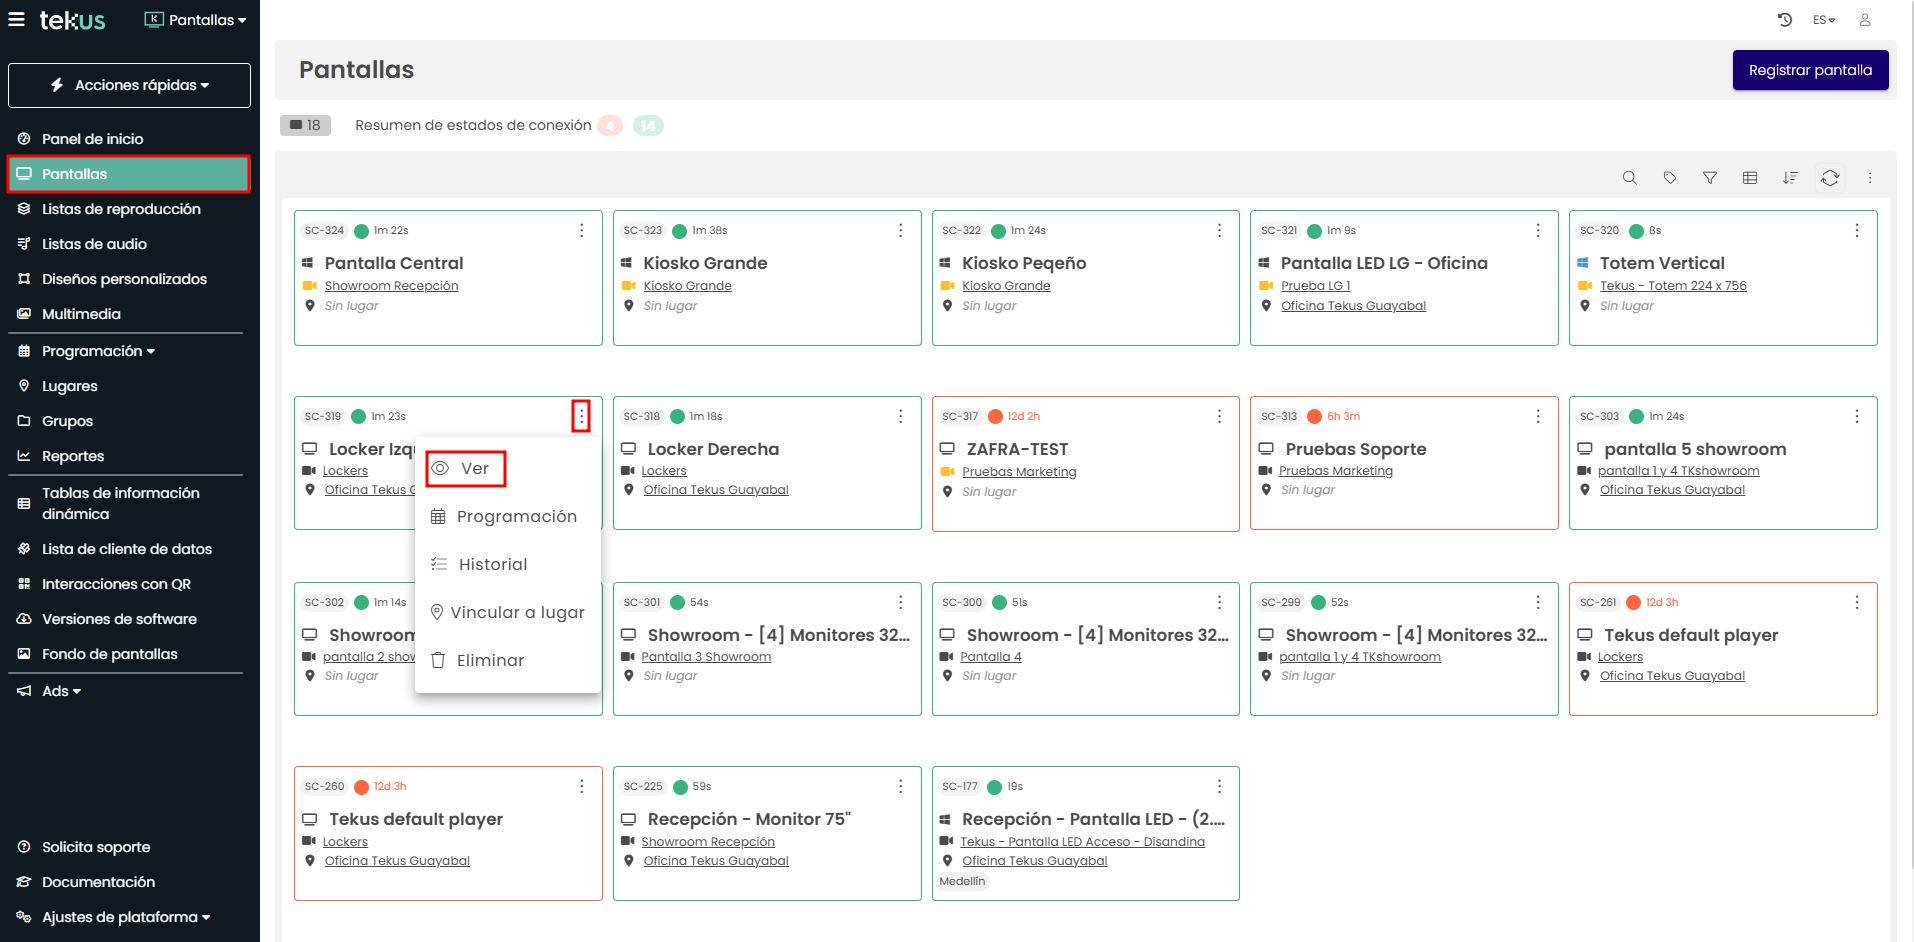Toggle the green connected status filter badge
The image size is (1914, 942).
pos(648,126)
